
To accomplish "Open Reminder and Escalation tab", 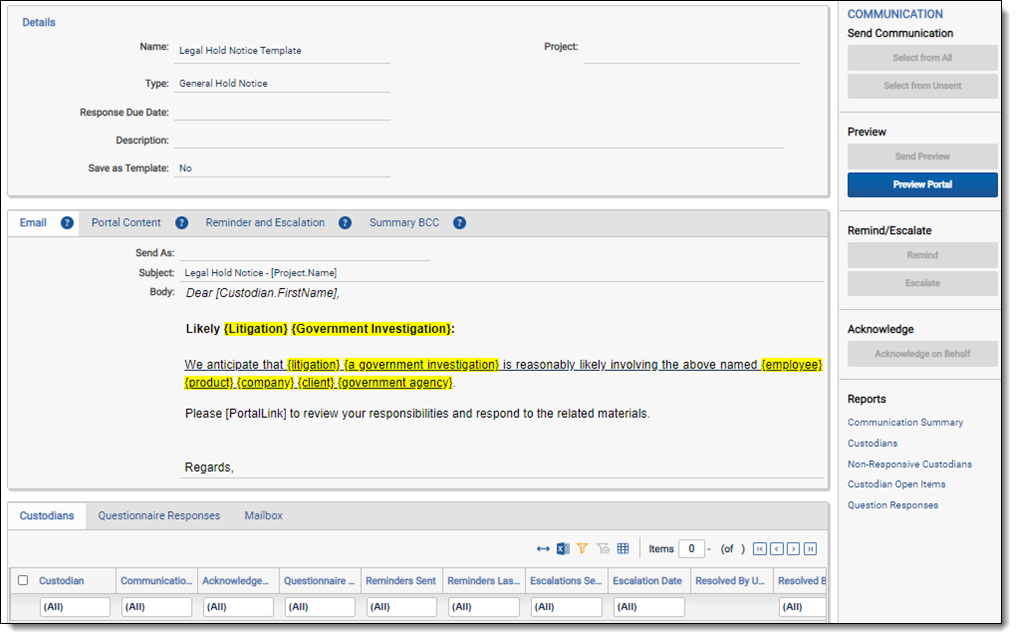I will pyautogui.click(x=265, y=223).
